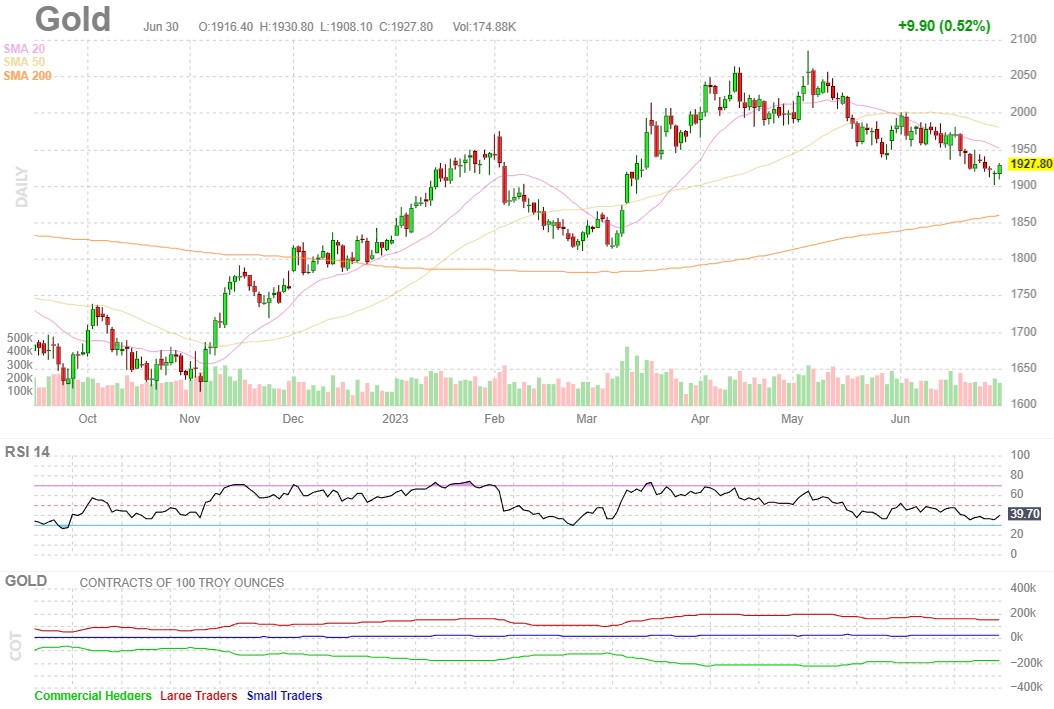Click the May time axis label
Screen dimensions: 1054x709
click(x=792, y=419)
